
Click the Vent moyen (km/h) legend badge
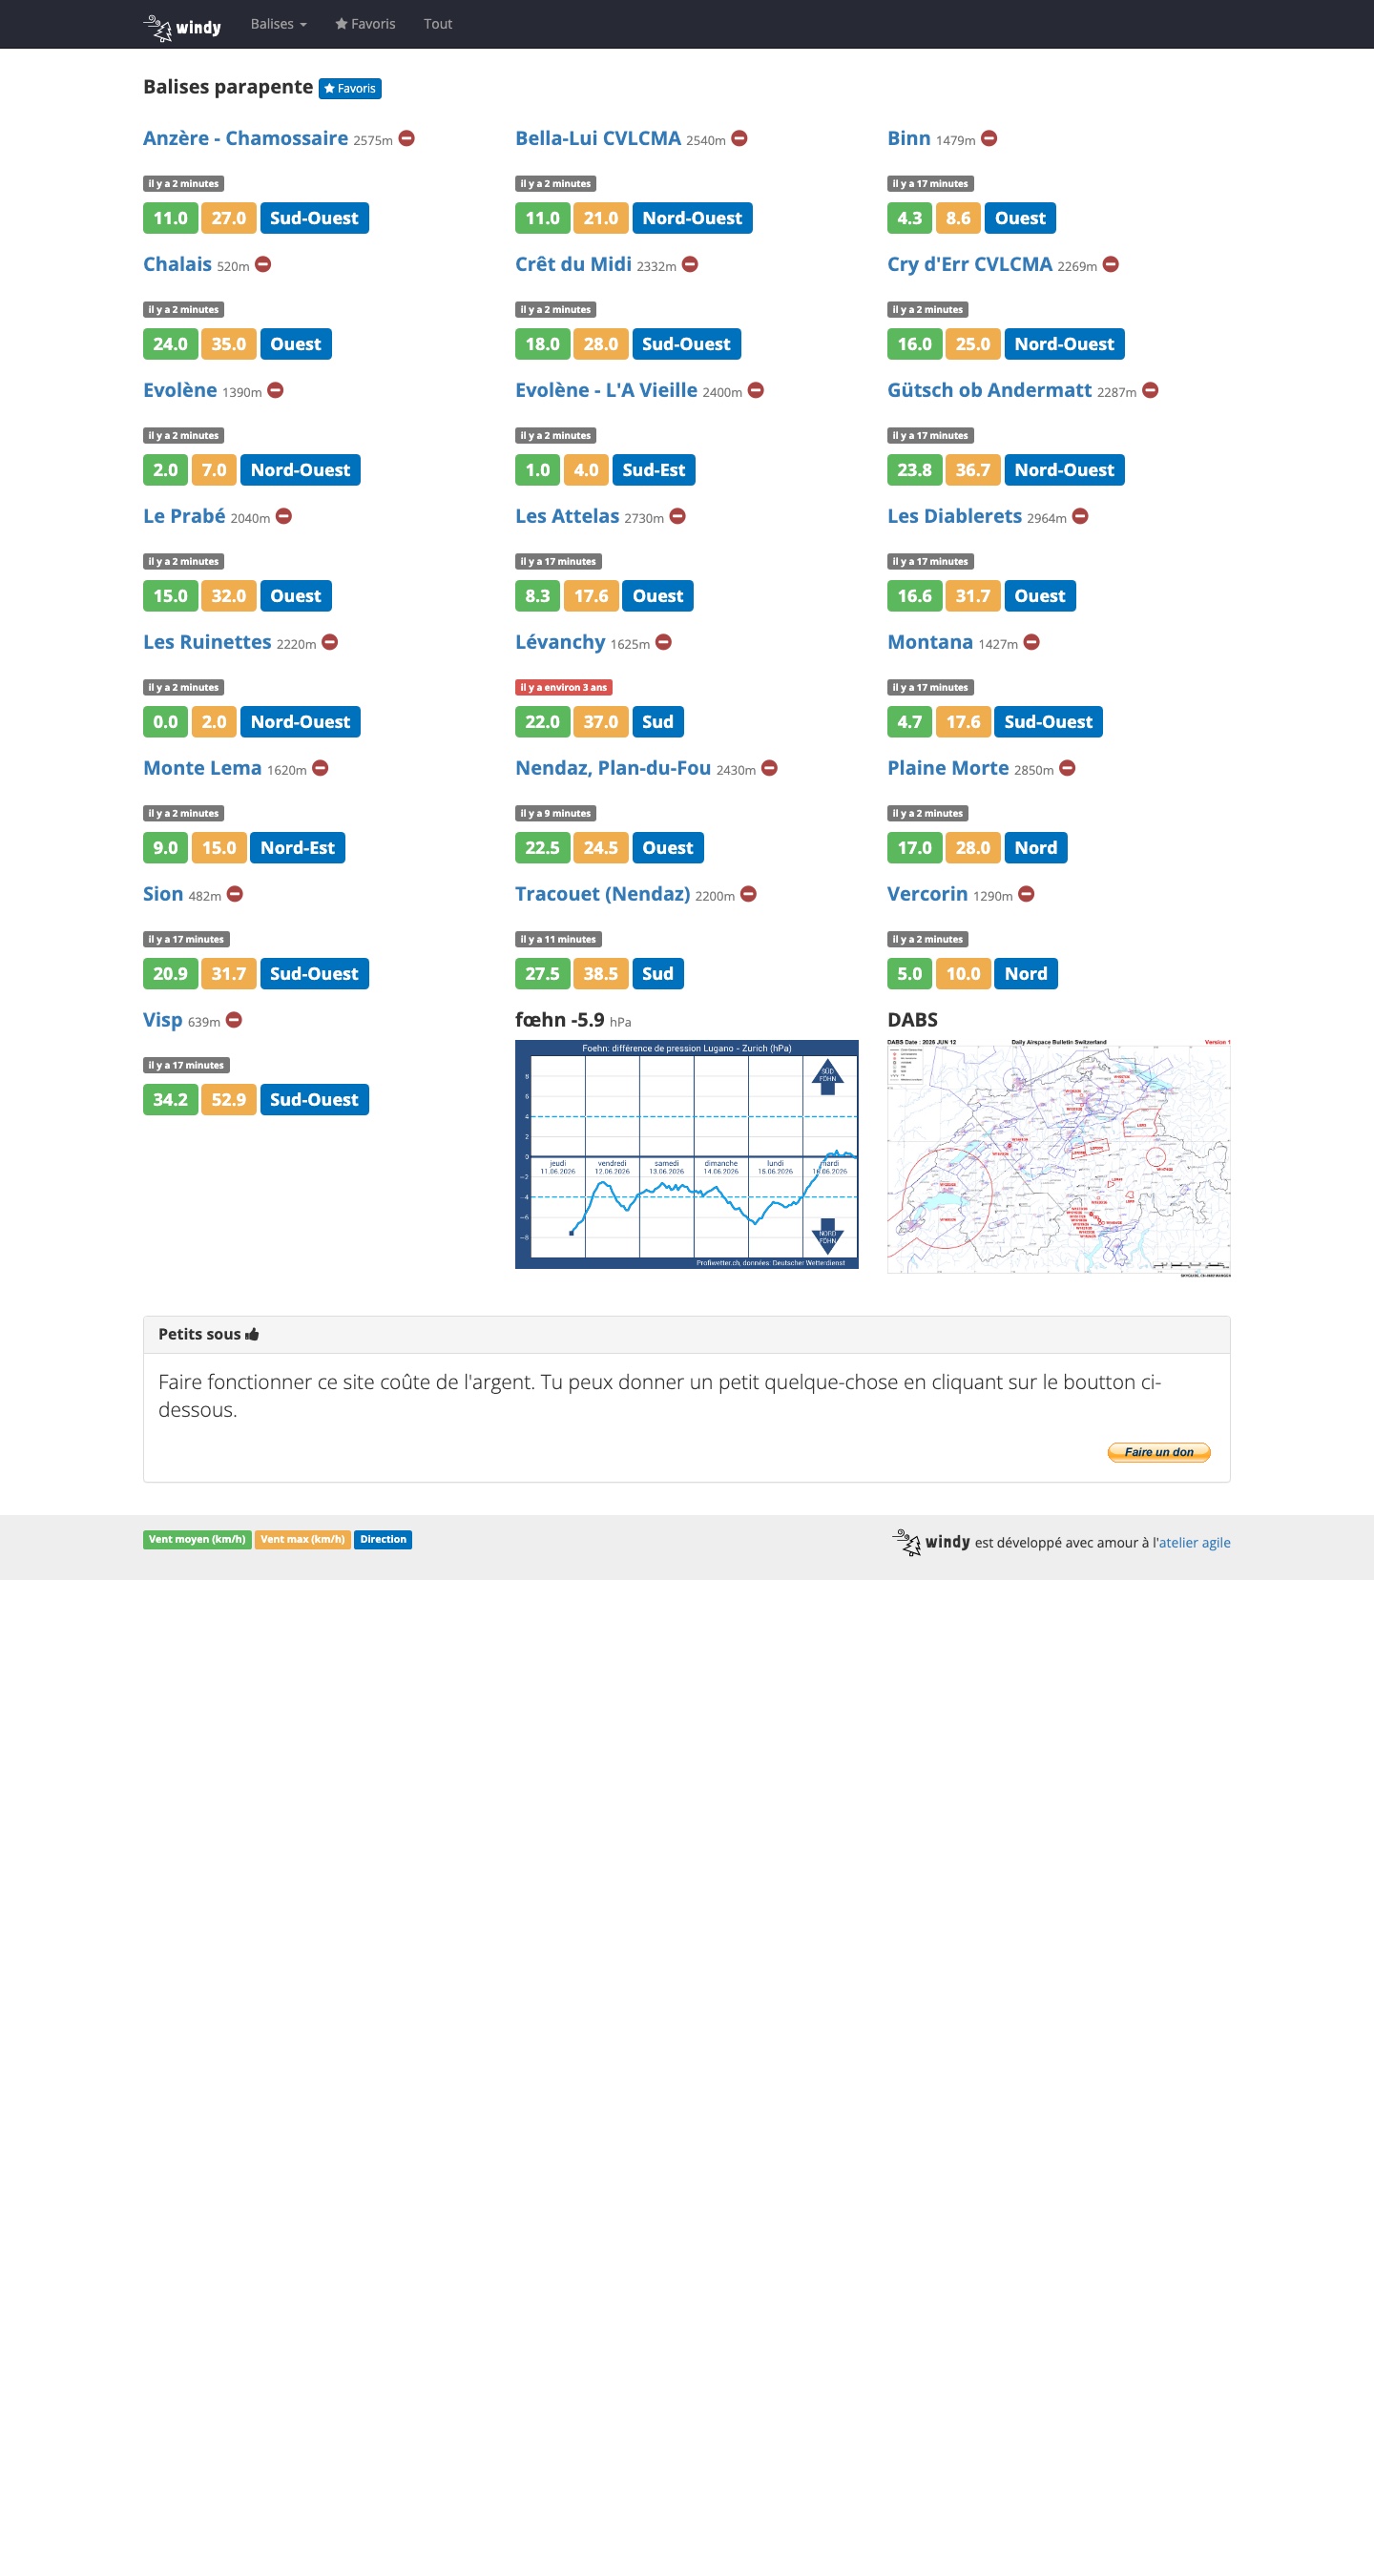197,1540
